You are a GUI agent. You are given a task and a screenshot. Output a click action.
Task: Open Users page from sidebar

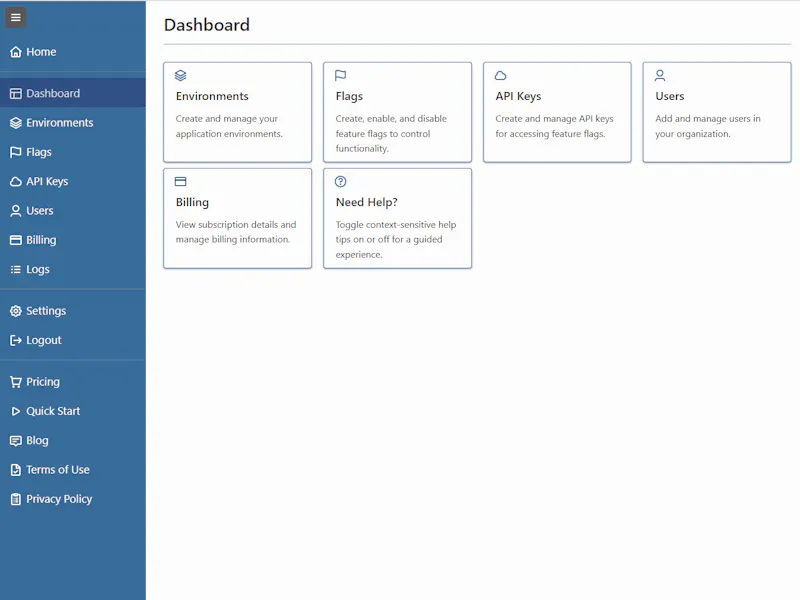pos(72,211)
